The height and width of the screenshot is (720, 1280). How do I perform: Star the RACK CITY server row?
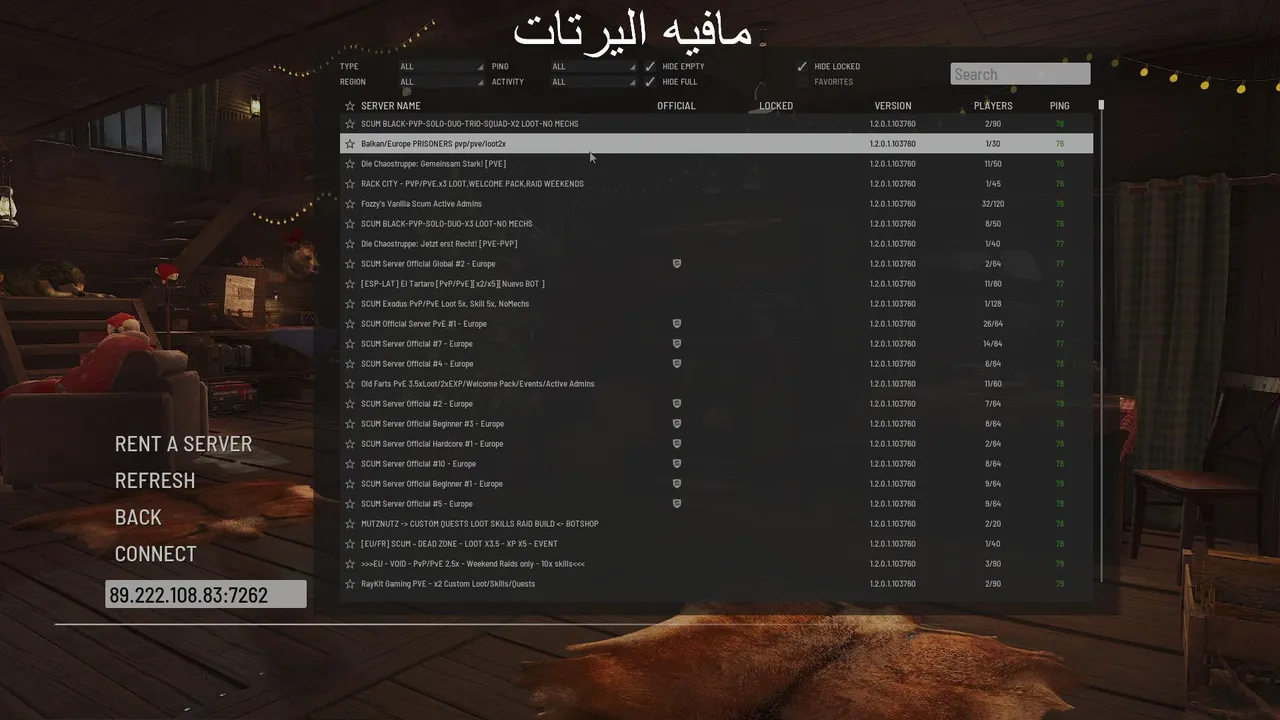350,184
